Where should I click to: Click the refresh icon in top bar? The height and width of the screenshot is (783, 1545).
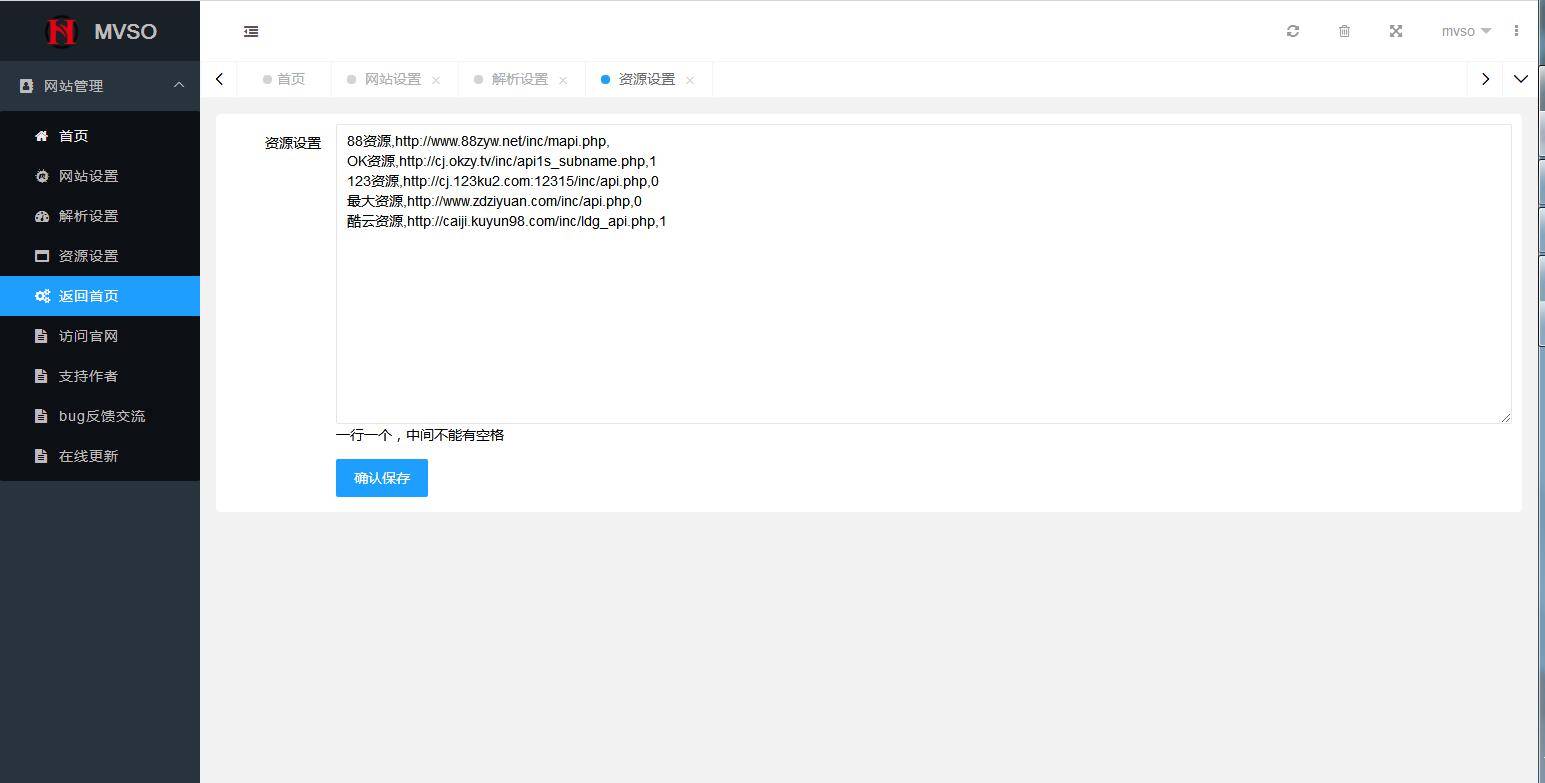coord(1293,31)
